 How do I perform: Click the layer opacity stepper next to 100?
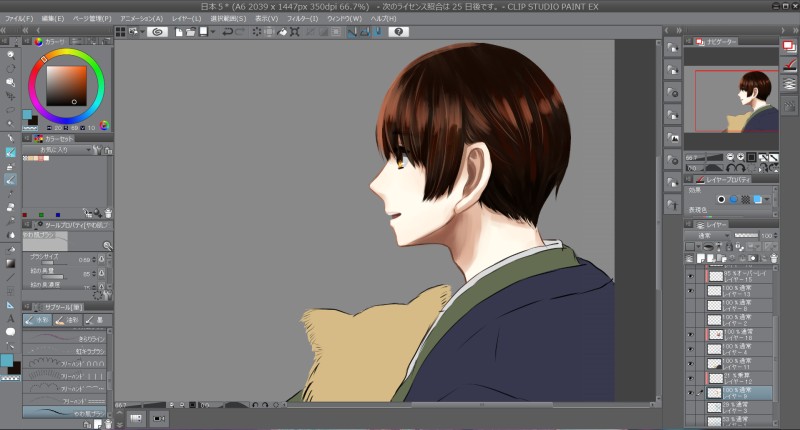click(776, 236)
